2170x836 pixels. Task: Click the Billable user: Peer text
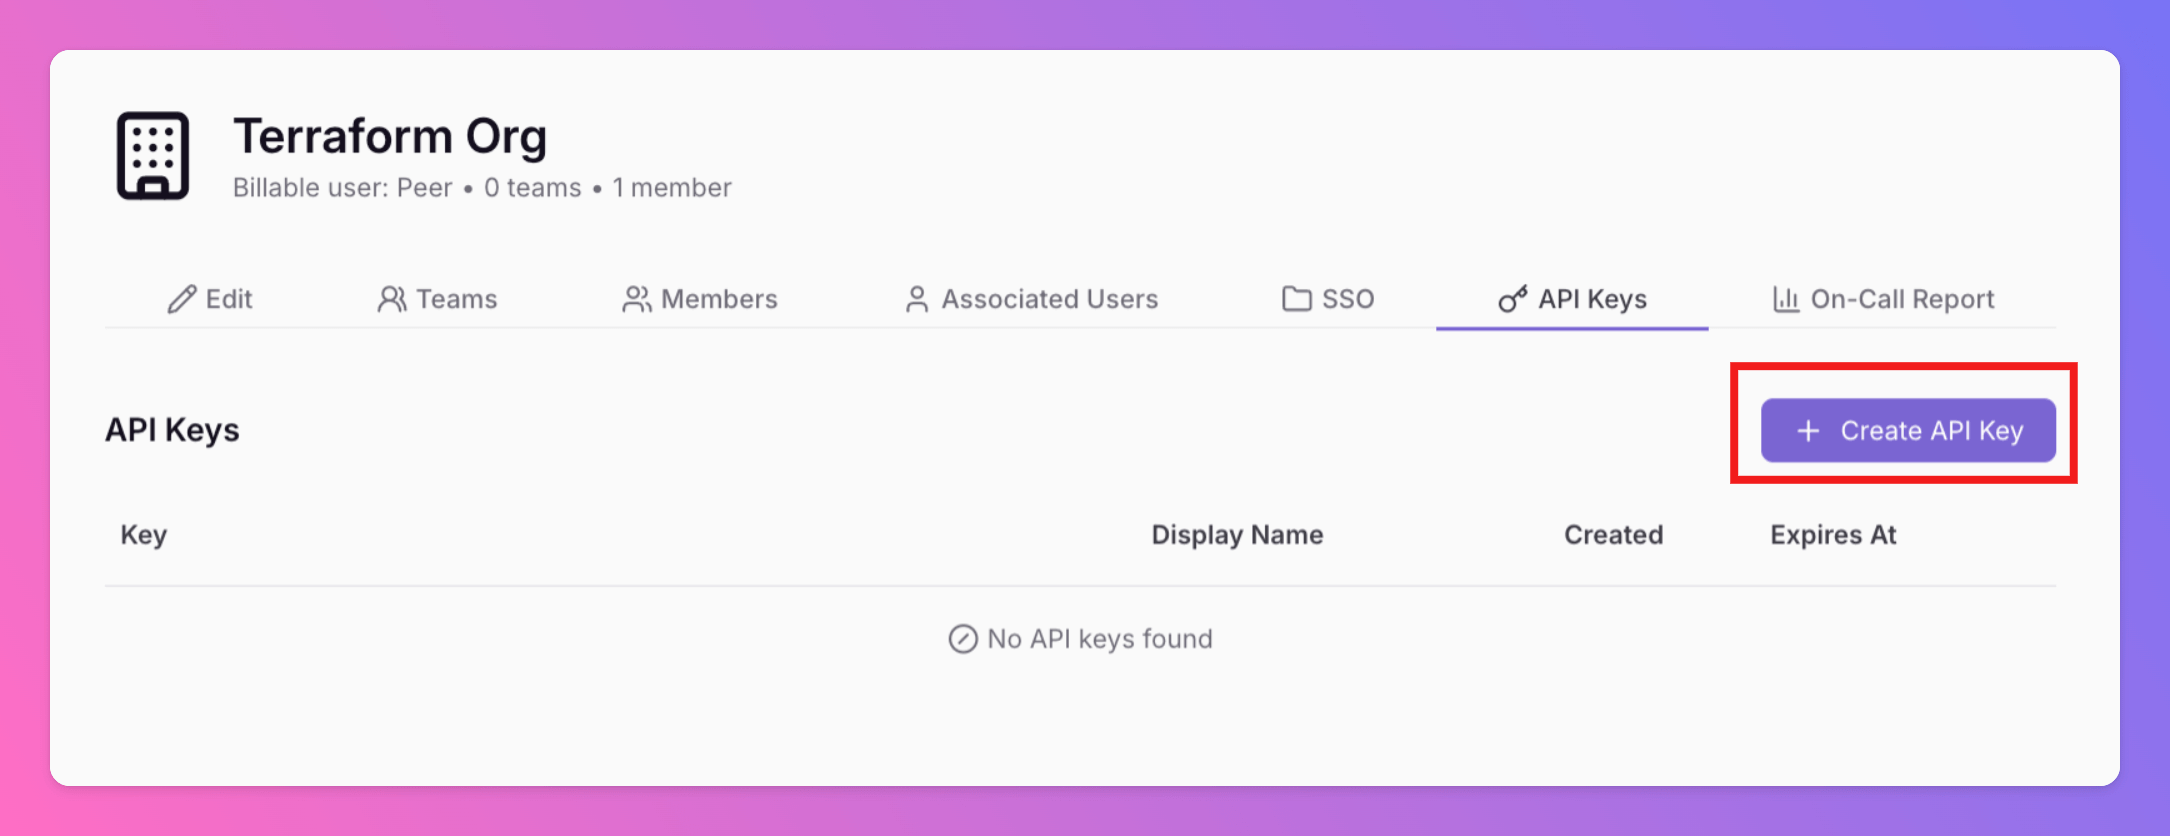342,188
